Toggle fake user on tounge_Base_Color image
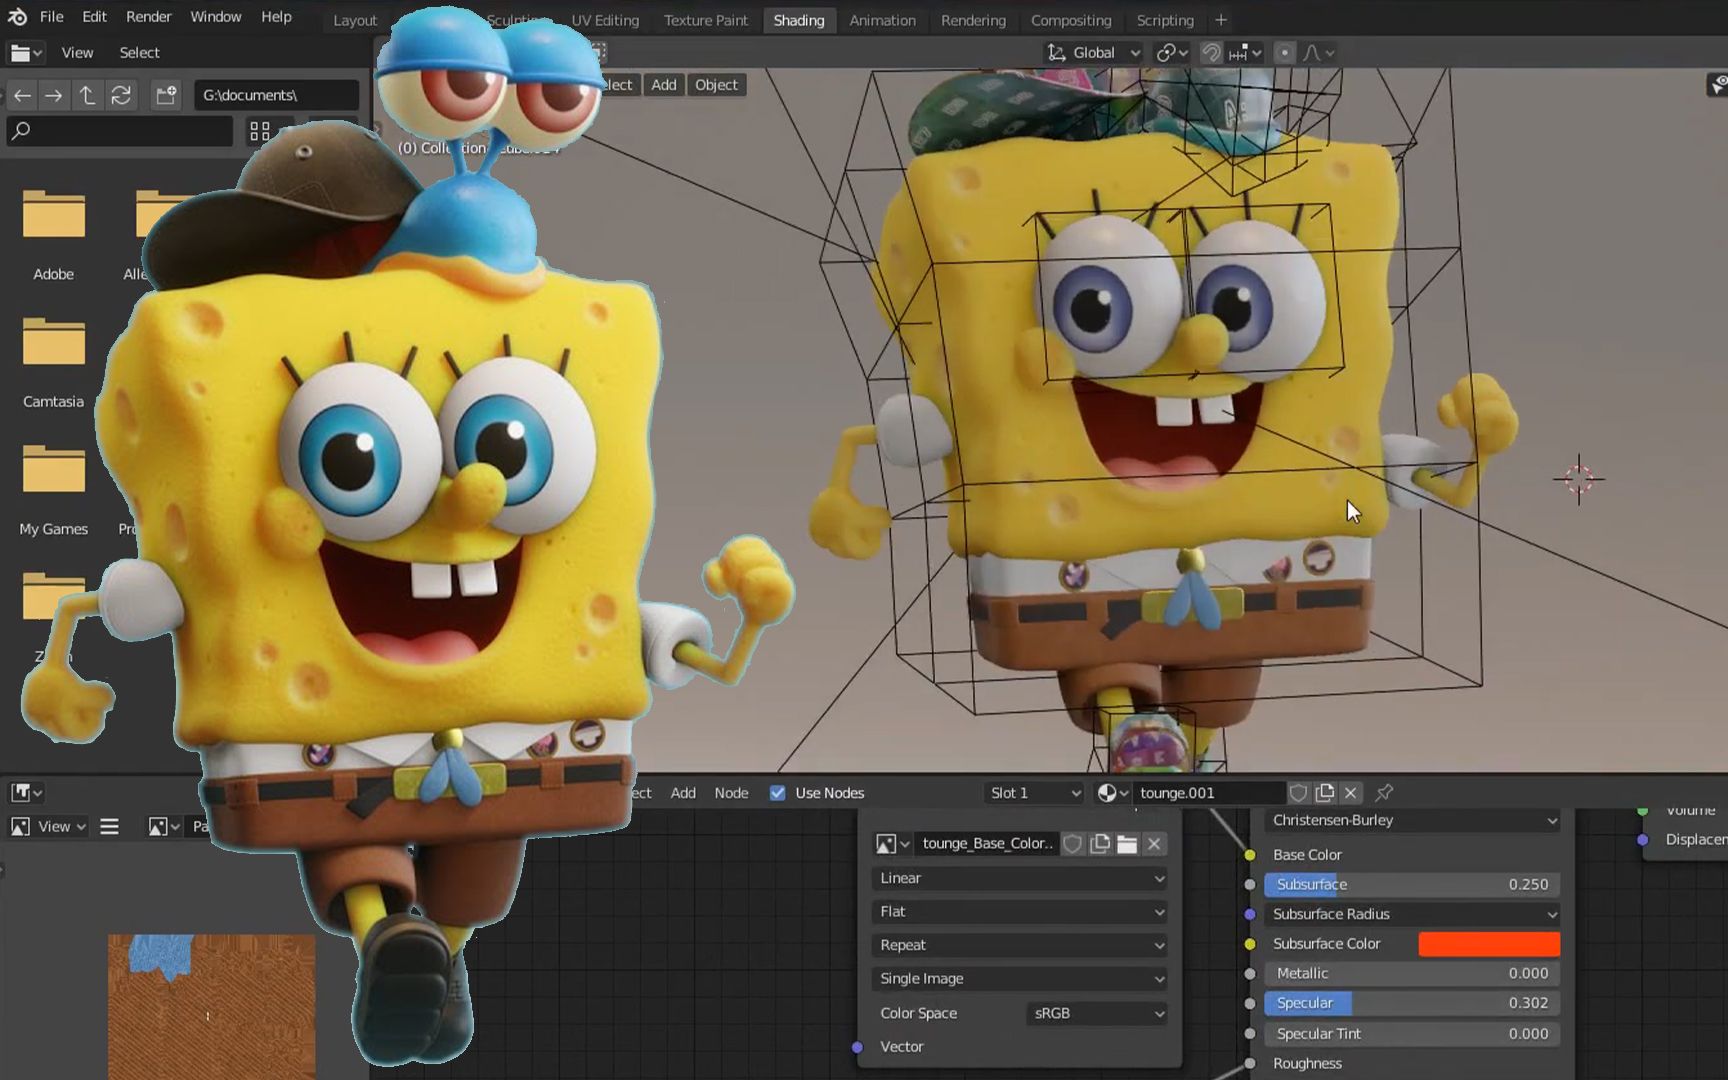This screenshot has width=1728, height=1080. 1073,844
